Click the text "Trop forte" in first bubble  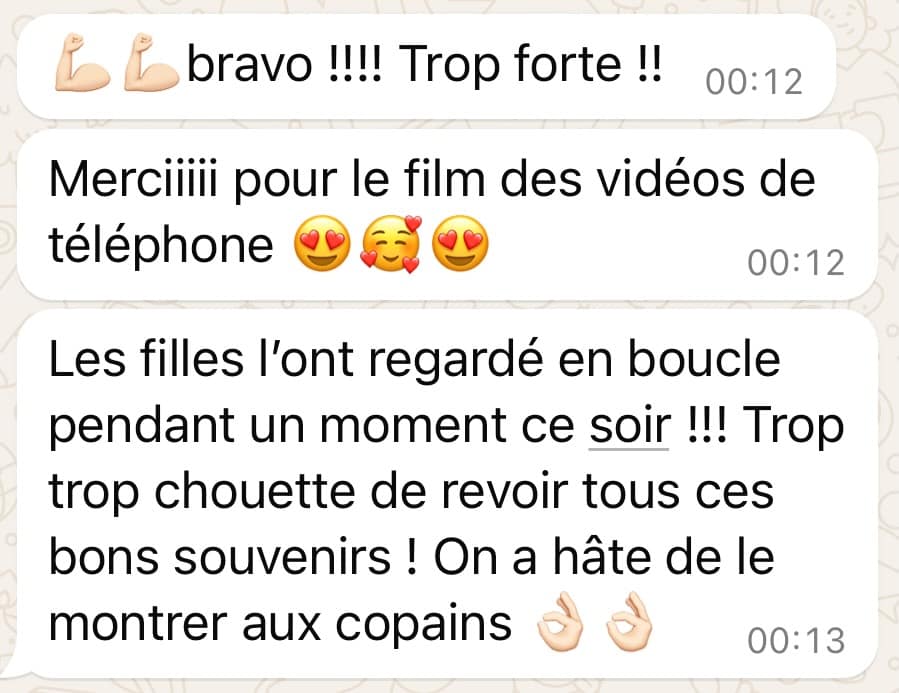pos(510,64)
